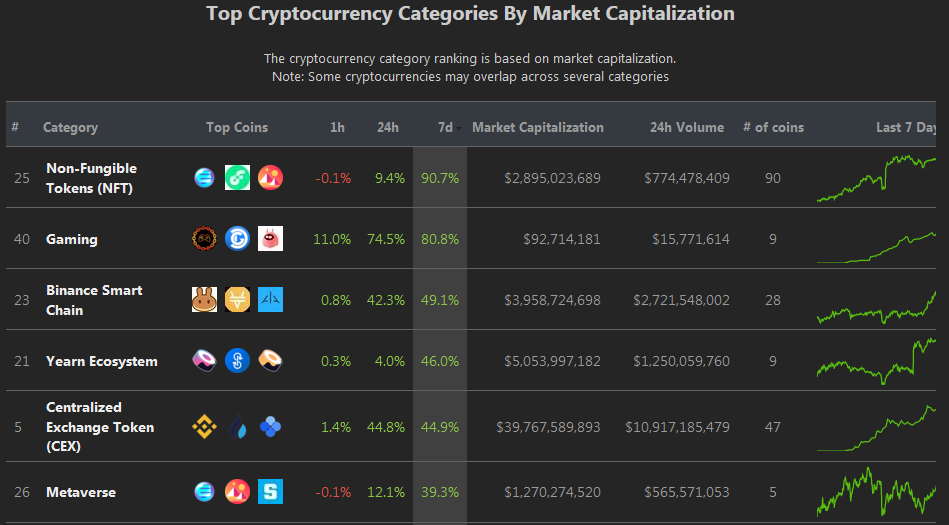Open the Yearn Ecosystem category link
The width and height of the screenshot is (949, 525).
click(102, 361)
